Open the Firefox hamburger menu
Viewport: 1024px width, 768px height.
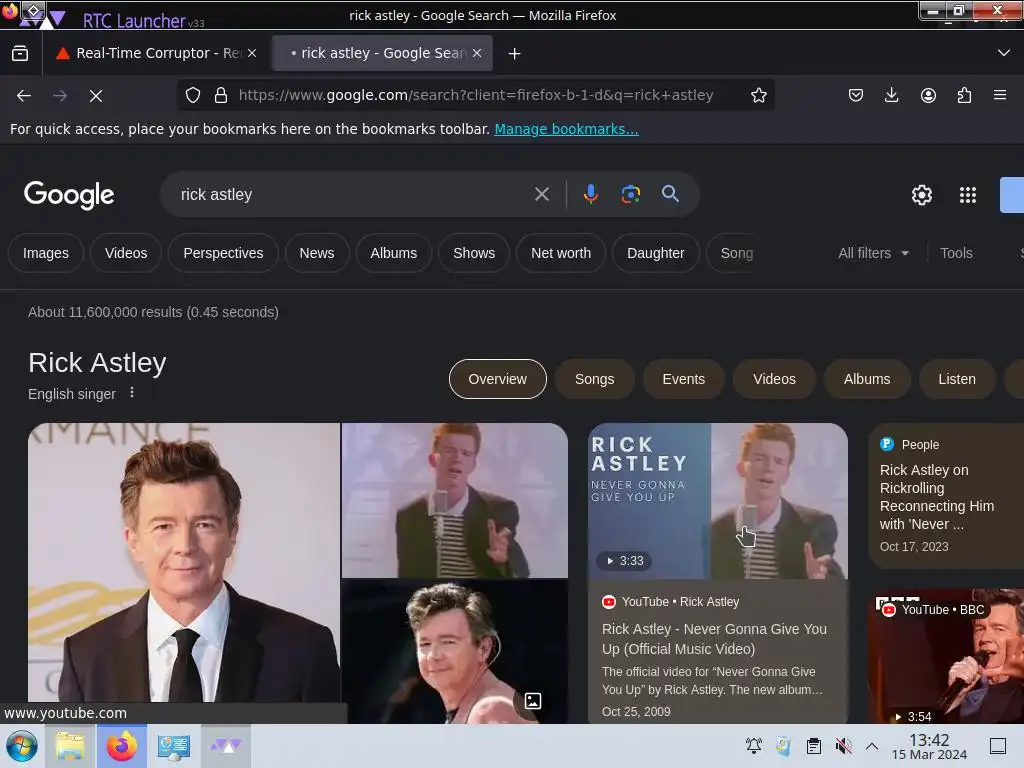click(x=1000, y=95)
